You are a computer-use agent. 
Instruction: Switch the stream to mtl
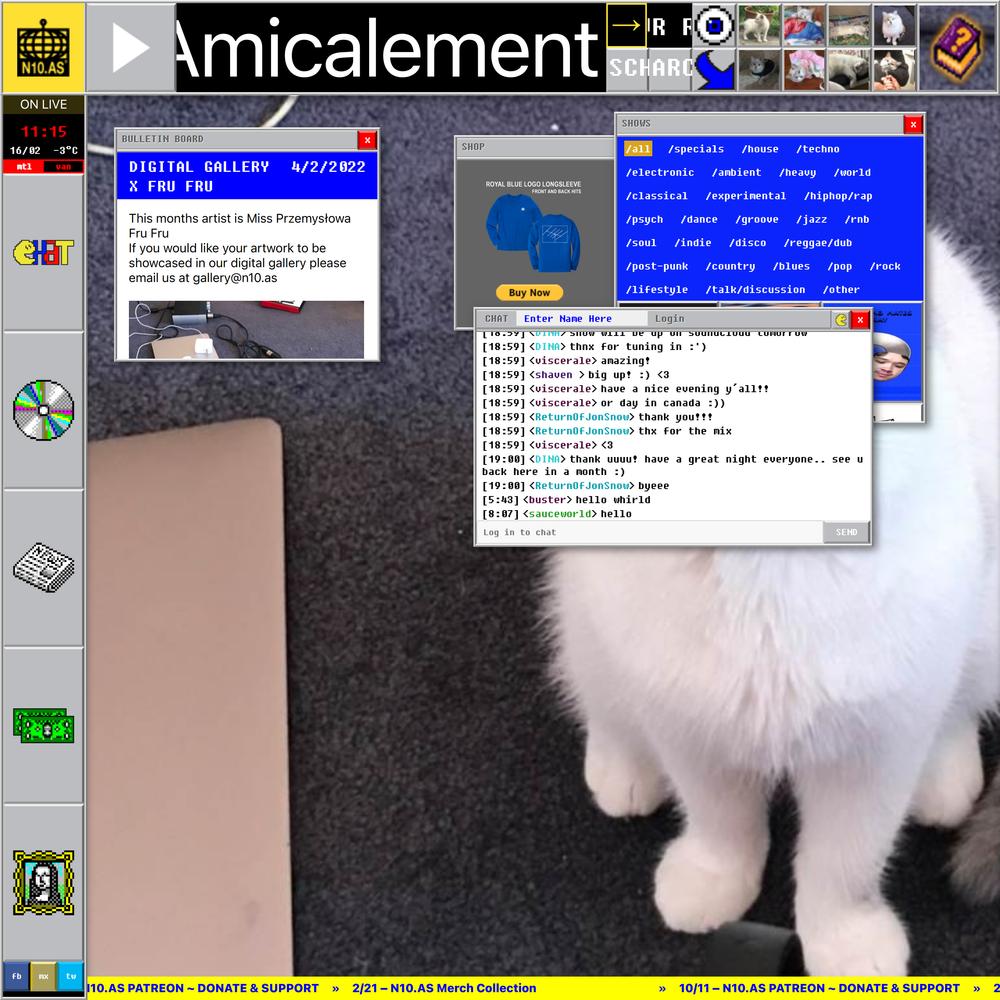[x=23, y=167]
